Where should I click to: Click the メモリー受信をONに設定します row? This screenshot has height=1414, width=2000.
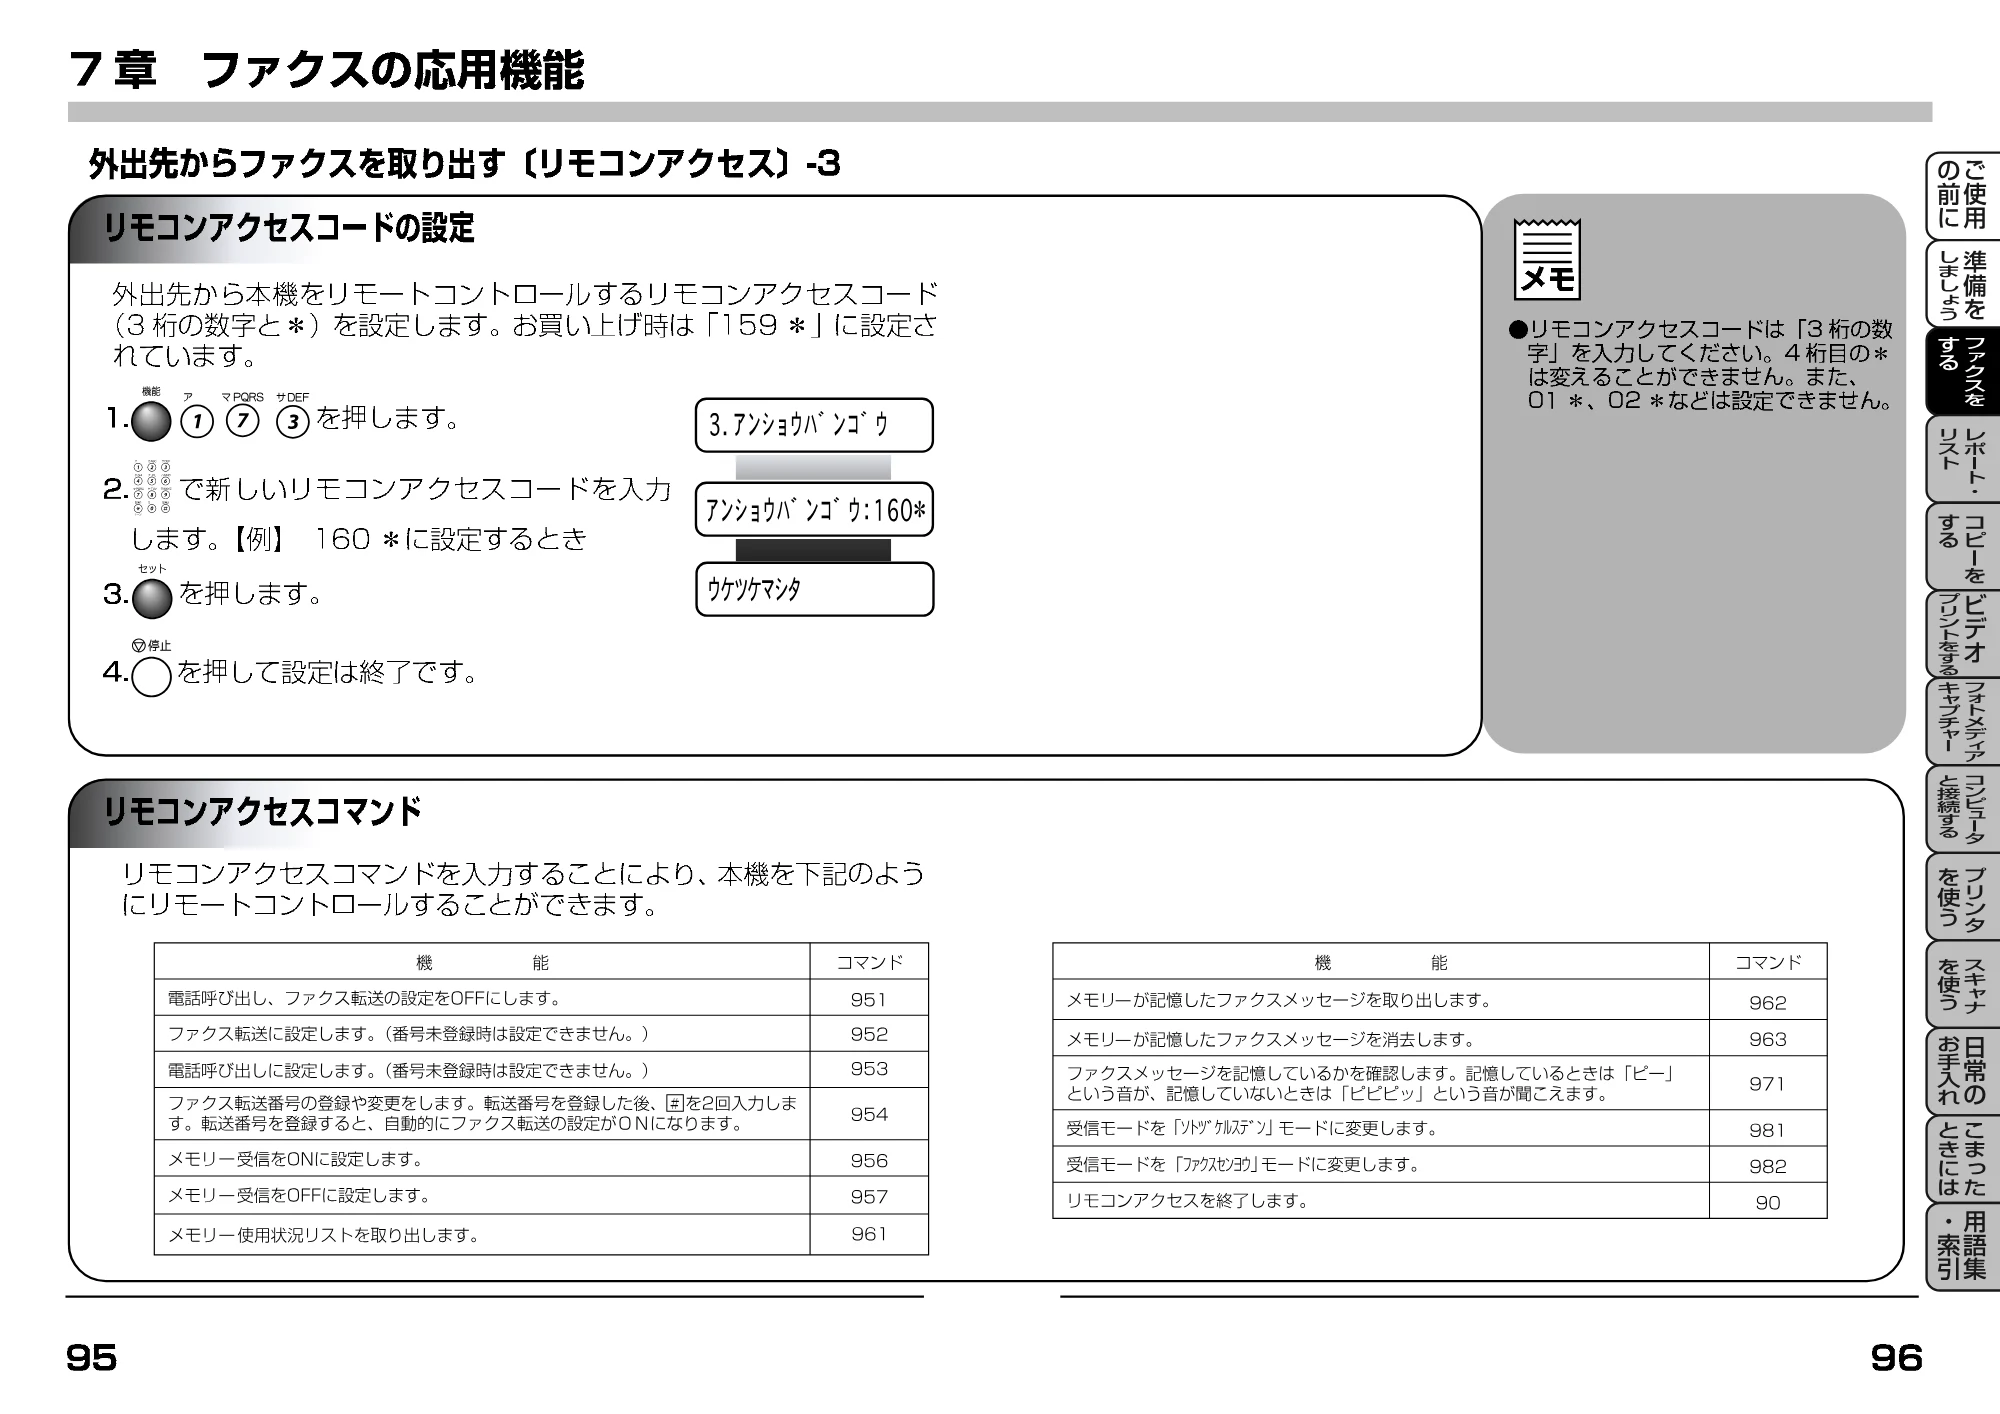click(541, 1159)
